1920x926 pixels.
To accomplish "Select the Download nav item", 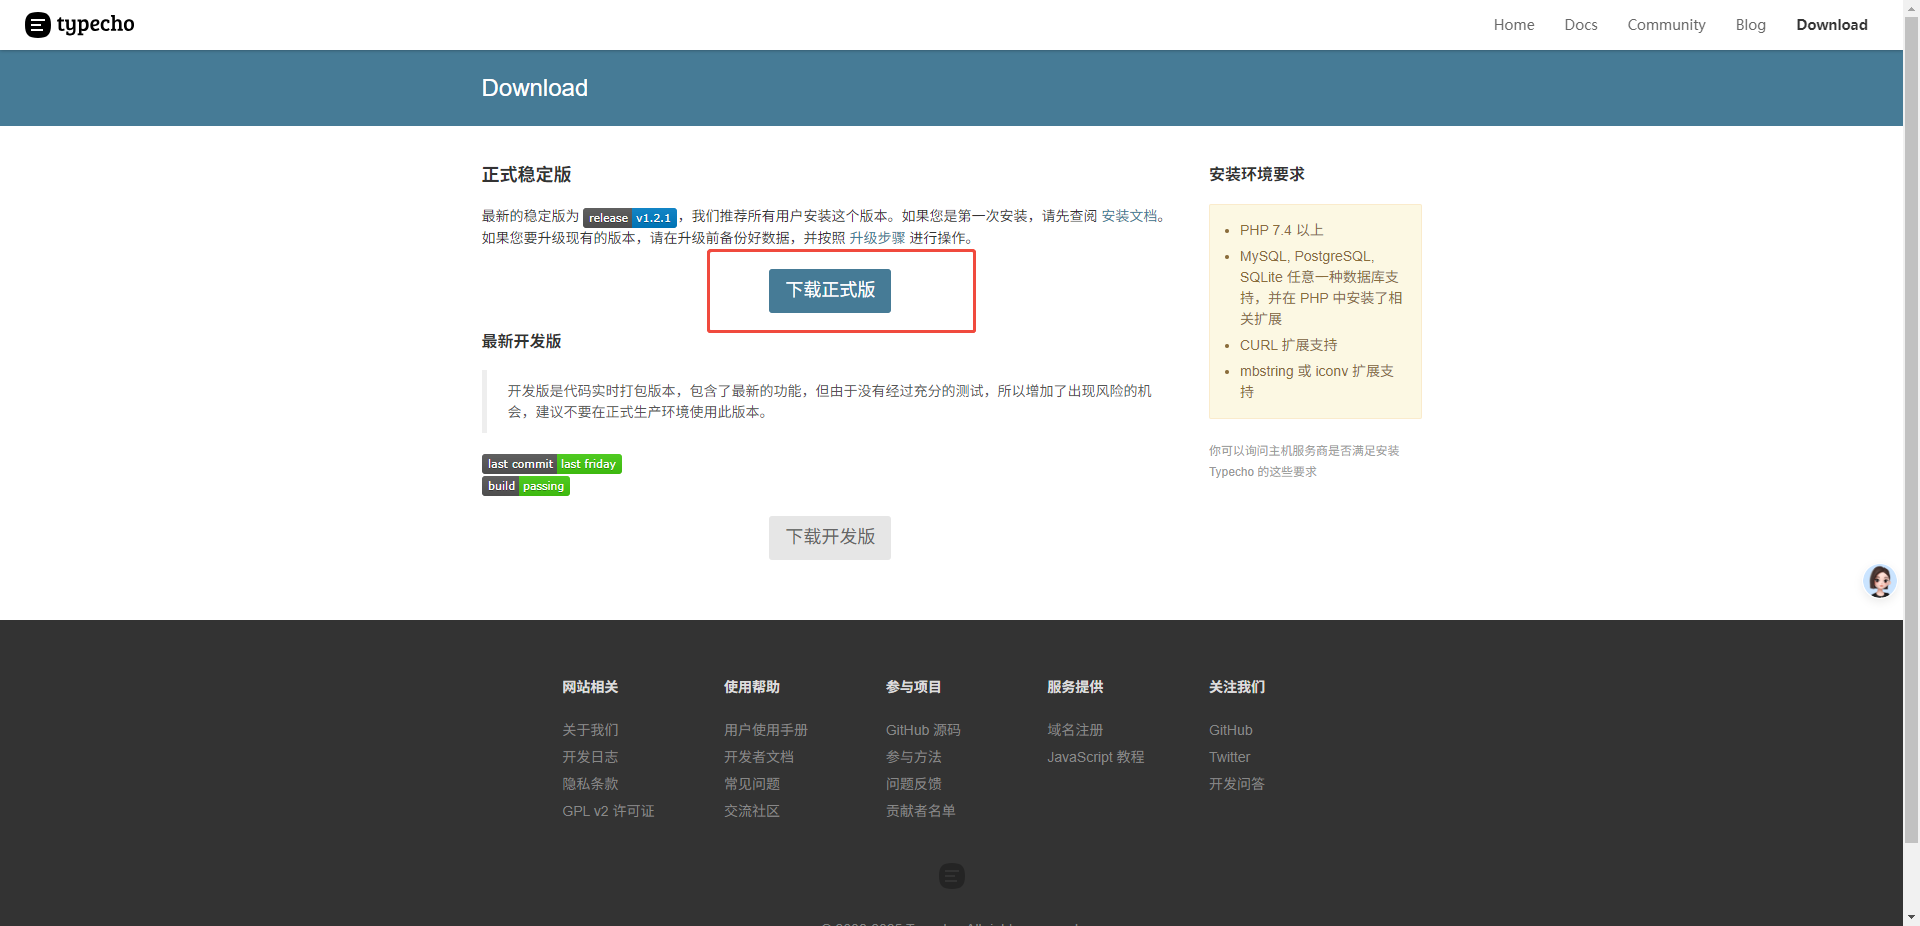I will tap(1832, 25).
